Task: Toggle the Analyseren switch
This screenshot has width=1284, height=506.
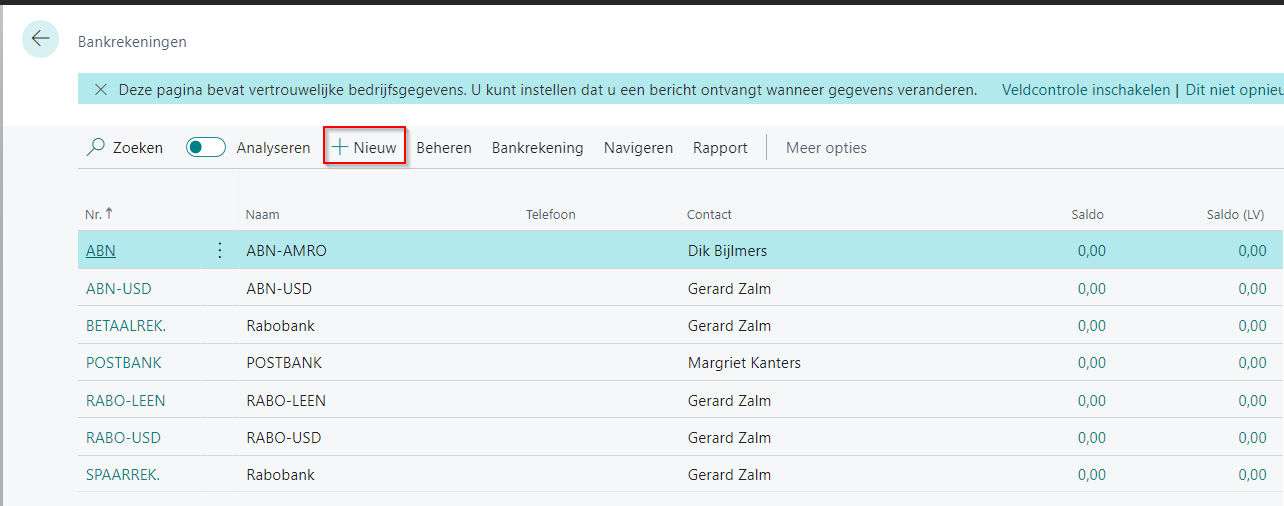Action: tap(206, 148)
